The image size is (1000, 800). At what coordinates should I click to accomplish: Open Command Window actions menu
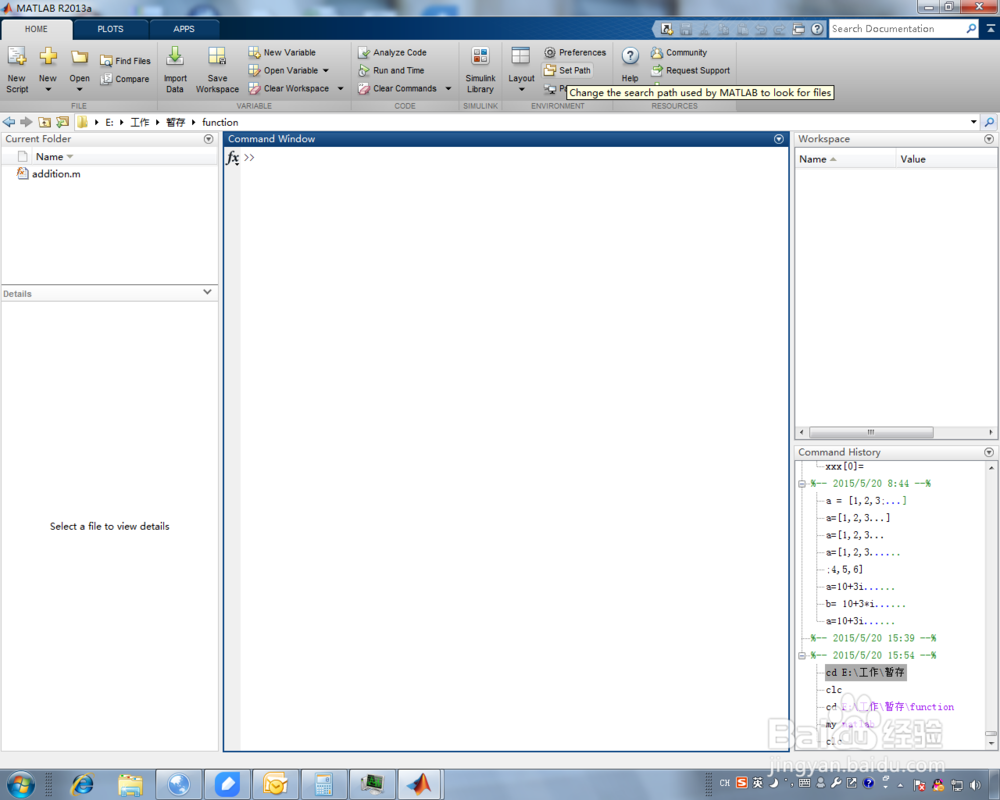tap(779, 139)
